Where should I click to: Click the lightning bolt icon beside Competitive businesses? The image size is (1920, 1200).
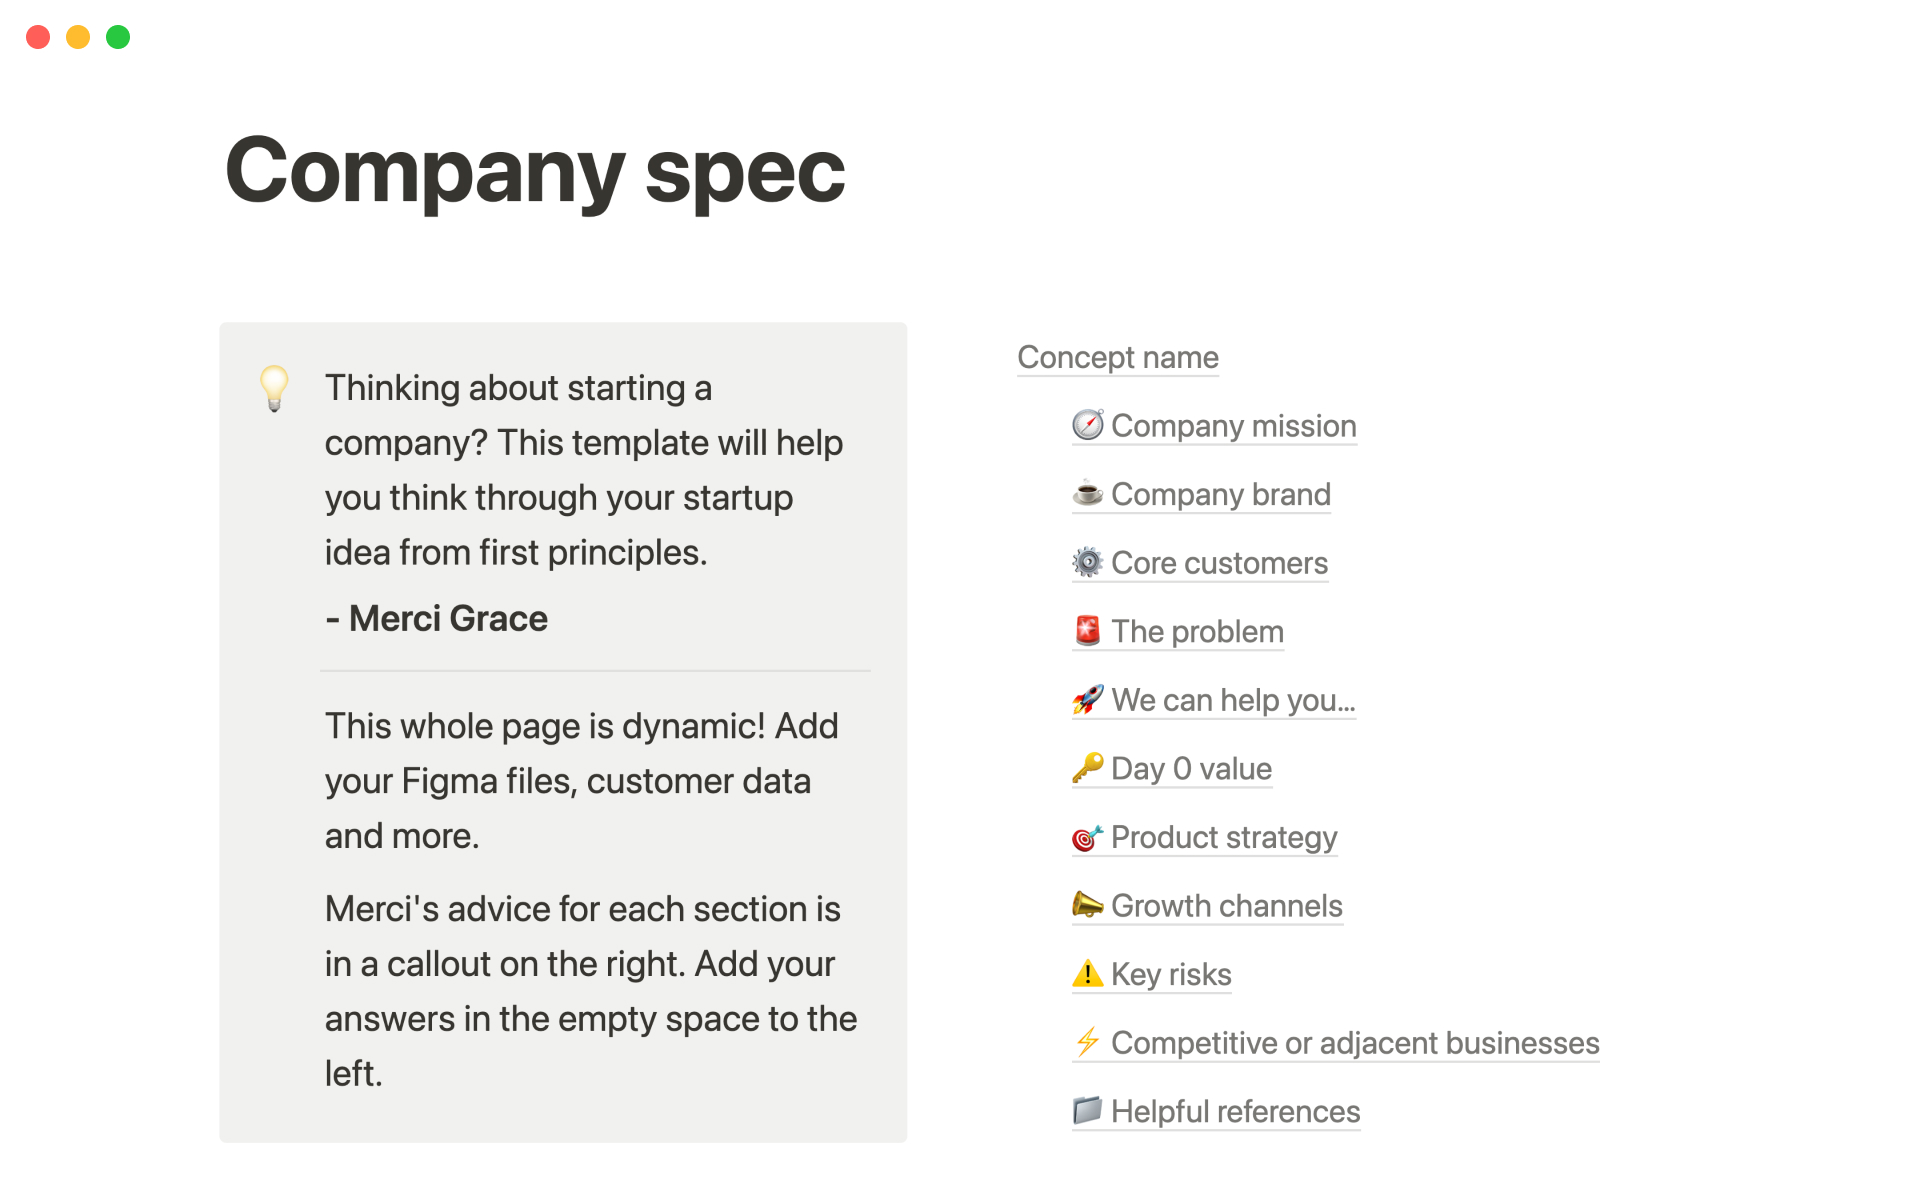[x=1087, y=1042]
